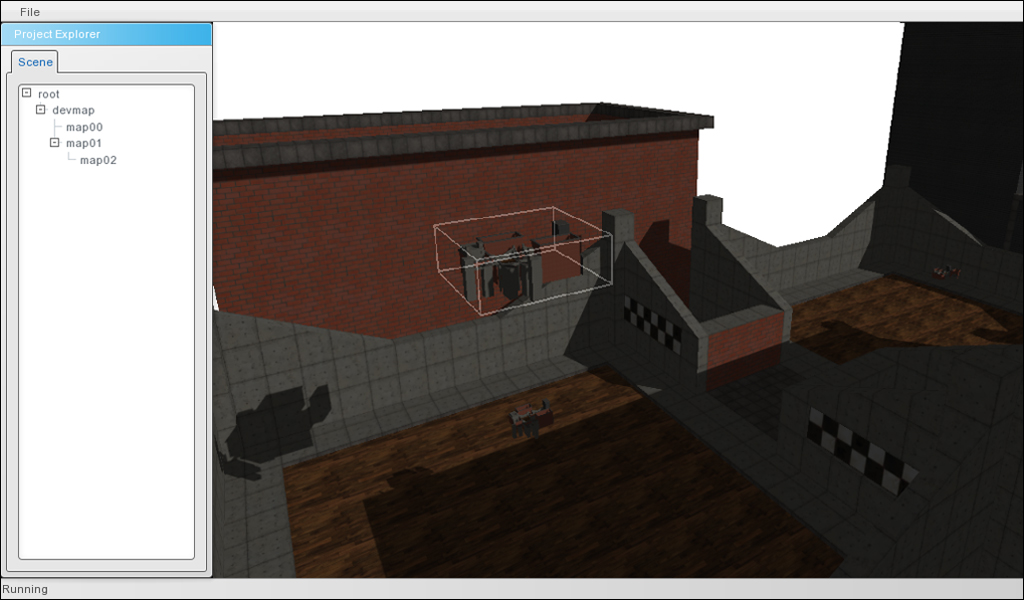This screenshot has height=600, width=1024.
Task: Open the File menu
Action: click(30, 12)
